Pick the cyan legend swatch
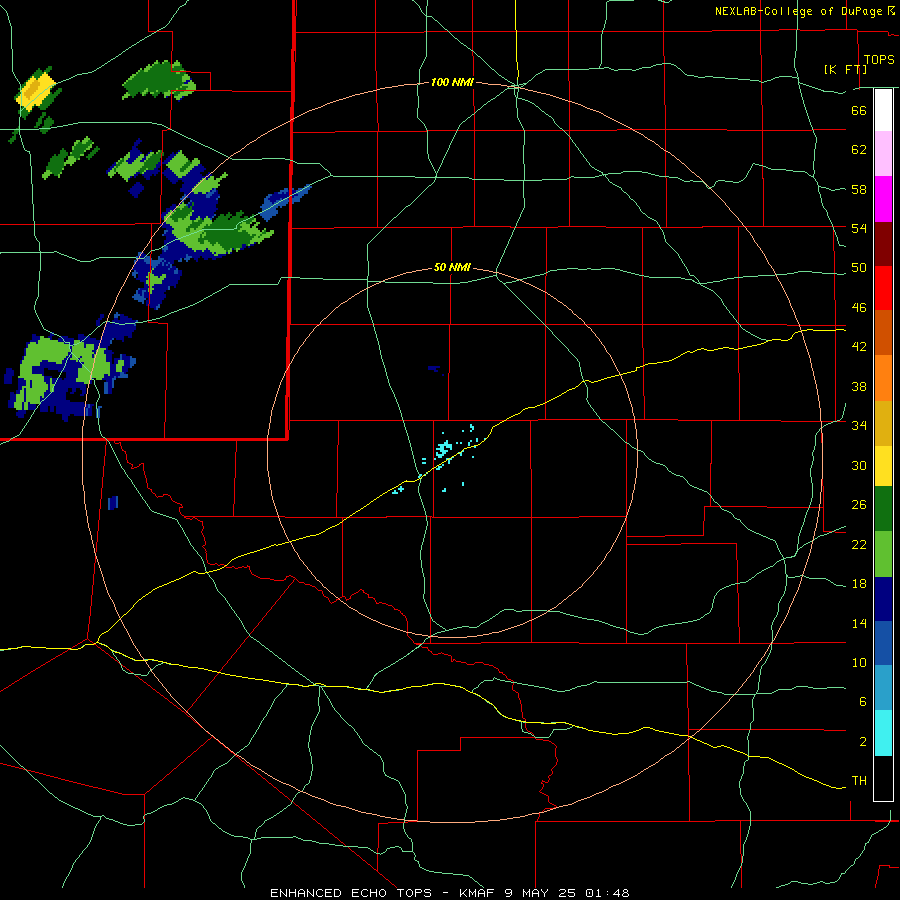The image size is (900, 900). pyautogui.click(x=883, y=733)
